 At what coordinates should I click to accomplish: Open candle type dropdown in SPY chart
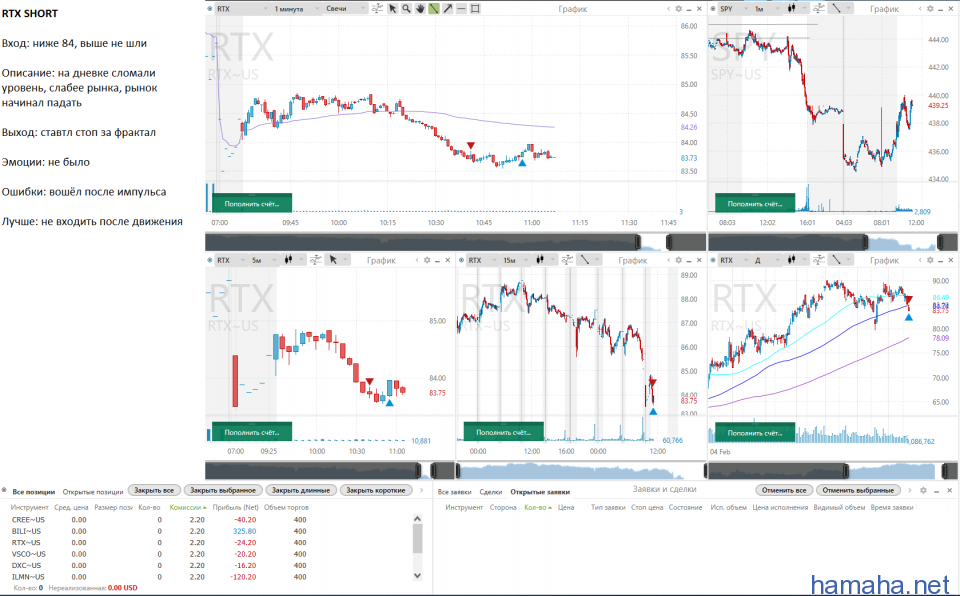tap(796, 9)
